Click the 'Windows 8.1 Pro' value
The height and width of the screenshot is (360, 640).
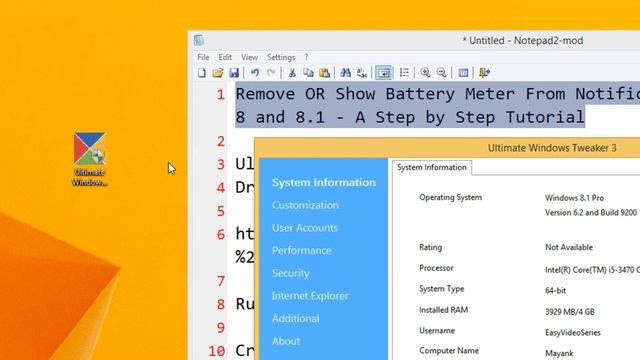pyautogui.click(x=574, y=198)
